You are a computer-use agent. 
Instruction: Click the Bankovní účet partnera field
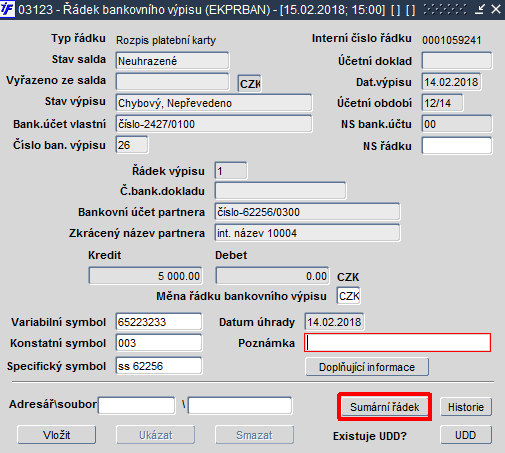click(307, 212)
